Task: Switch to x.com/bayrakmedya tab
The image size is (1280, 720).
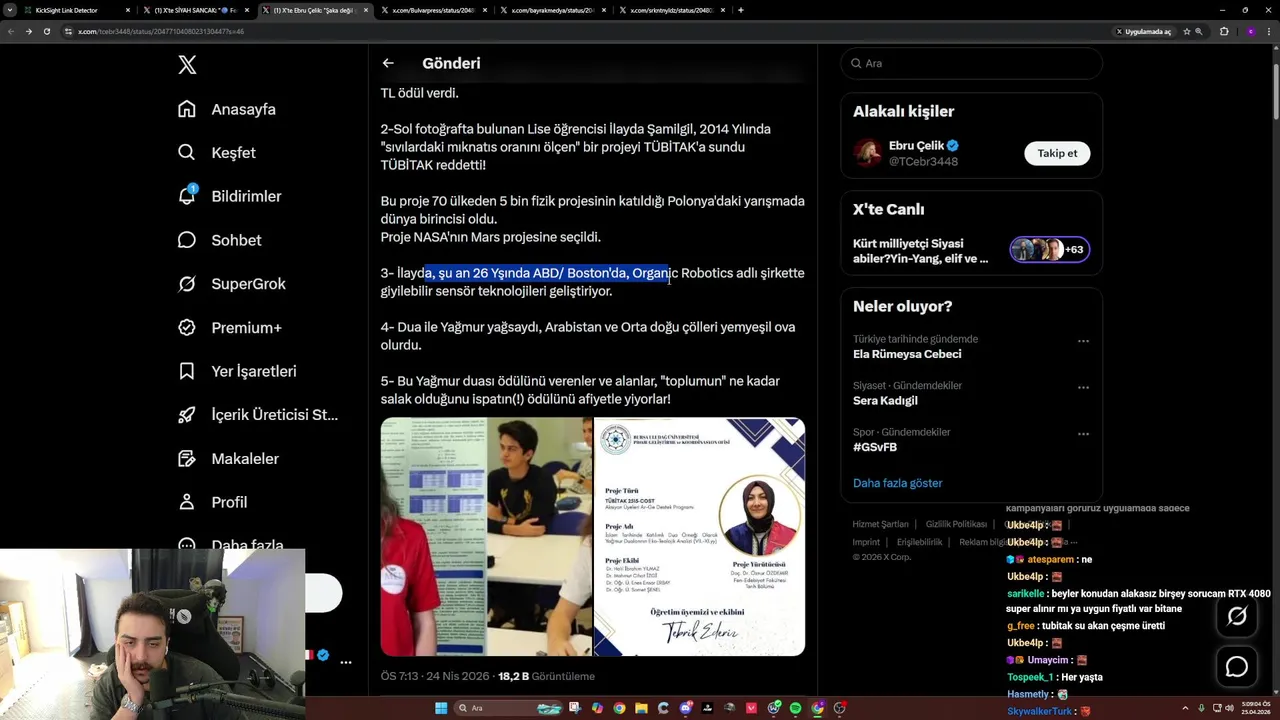Action: [x=553, y=10]
